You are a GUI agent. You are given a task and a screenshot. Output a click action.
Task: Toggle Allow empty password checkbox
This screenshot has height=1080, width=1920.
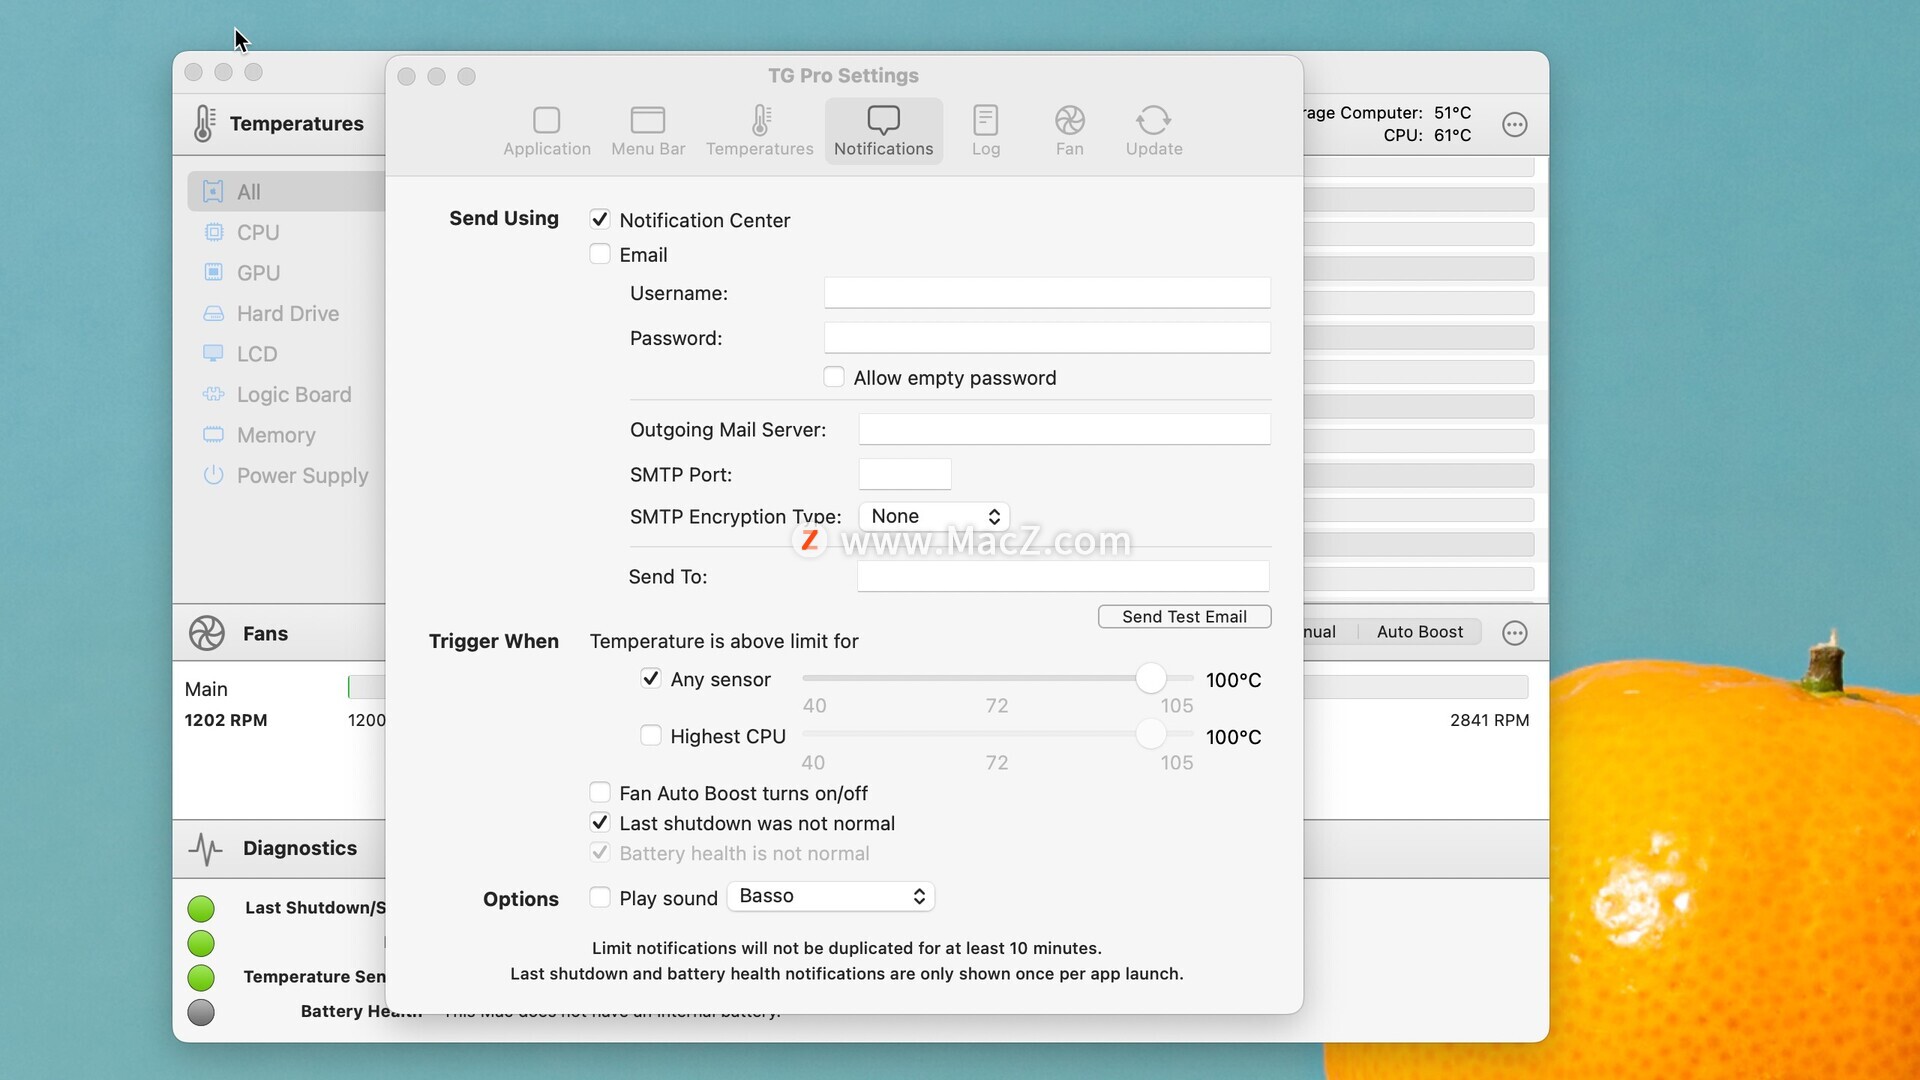point(834,377)
